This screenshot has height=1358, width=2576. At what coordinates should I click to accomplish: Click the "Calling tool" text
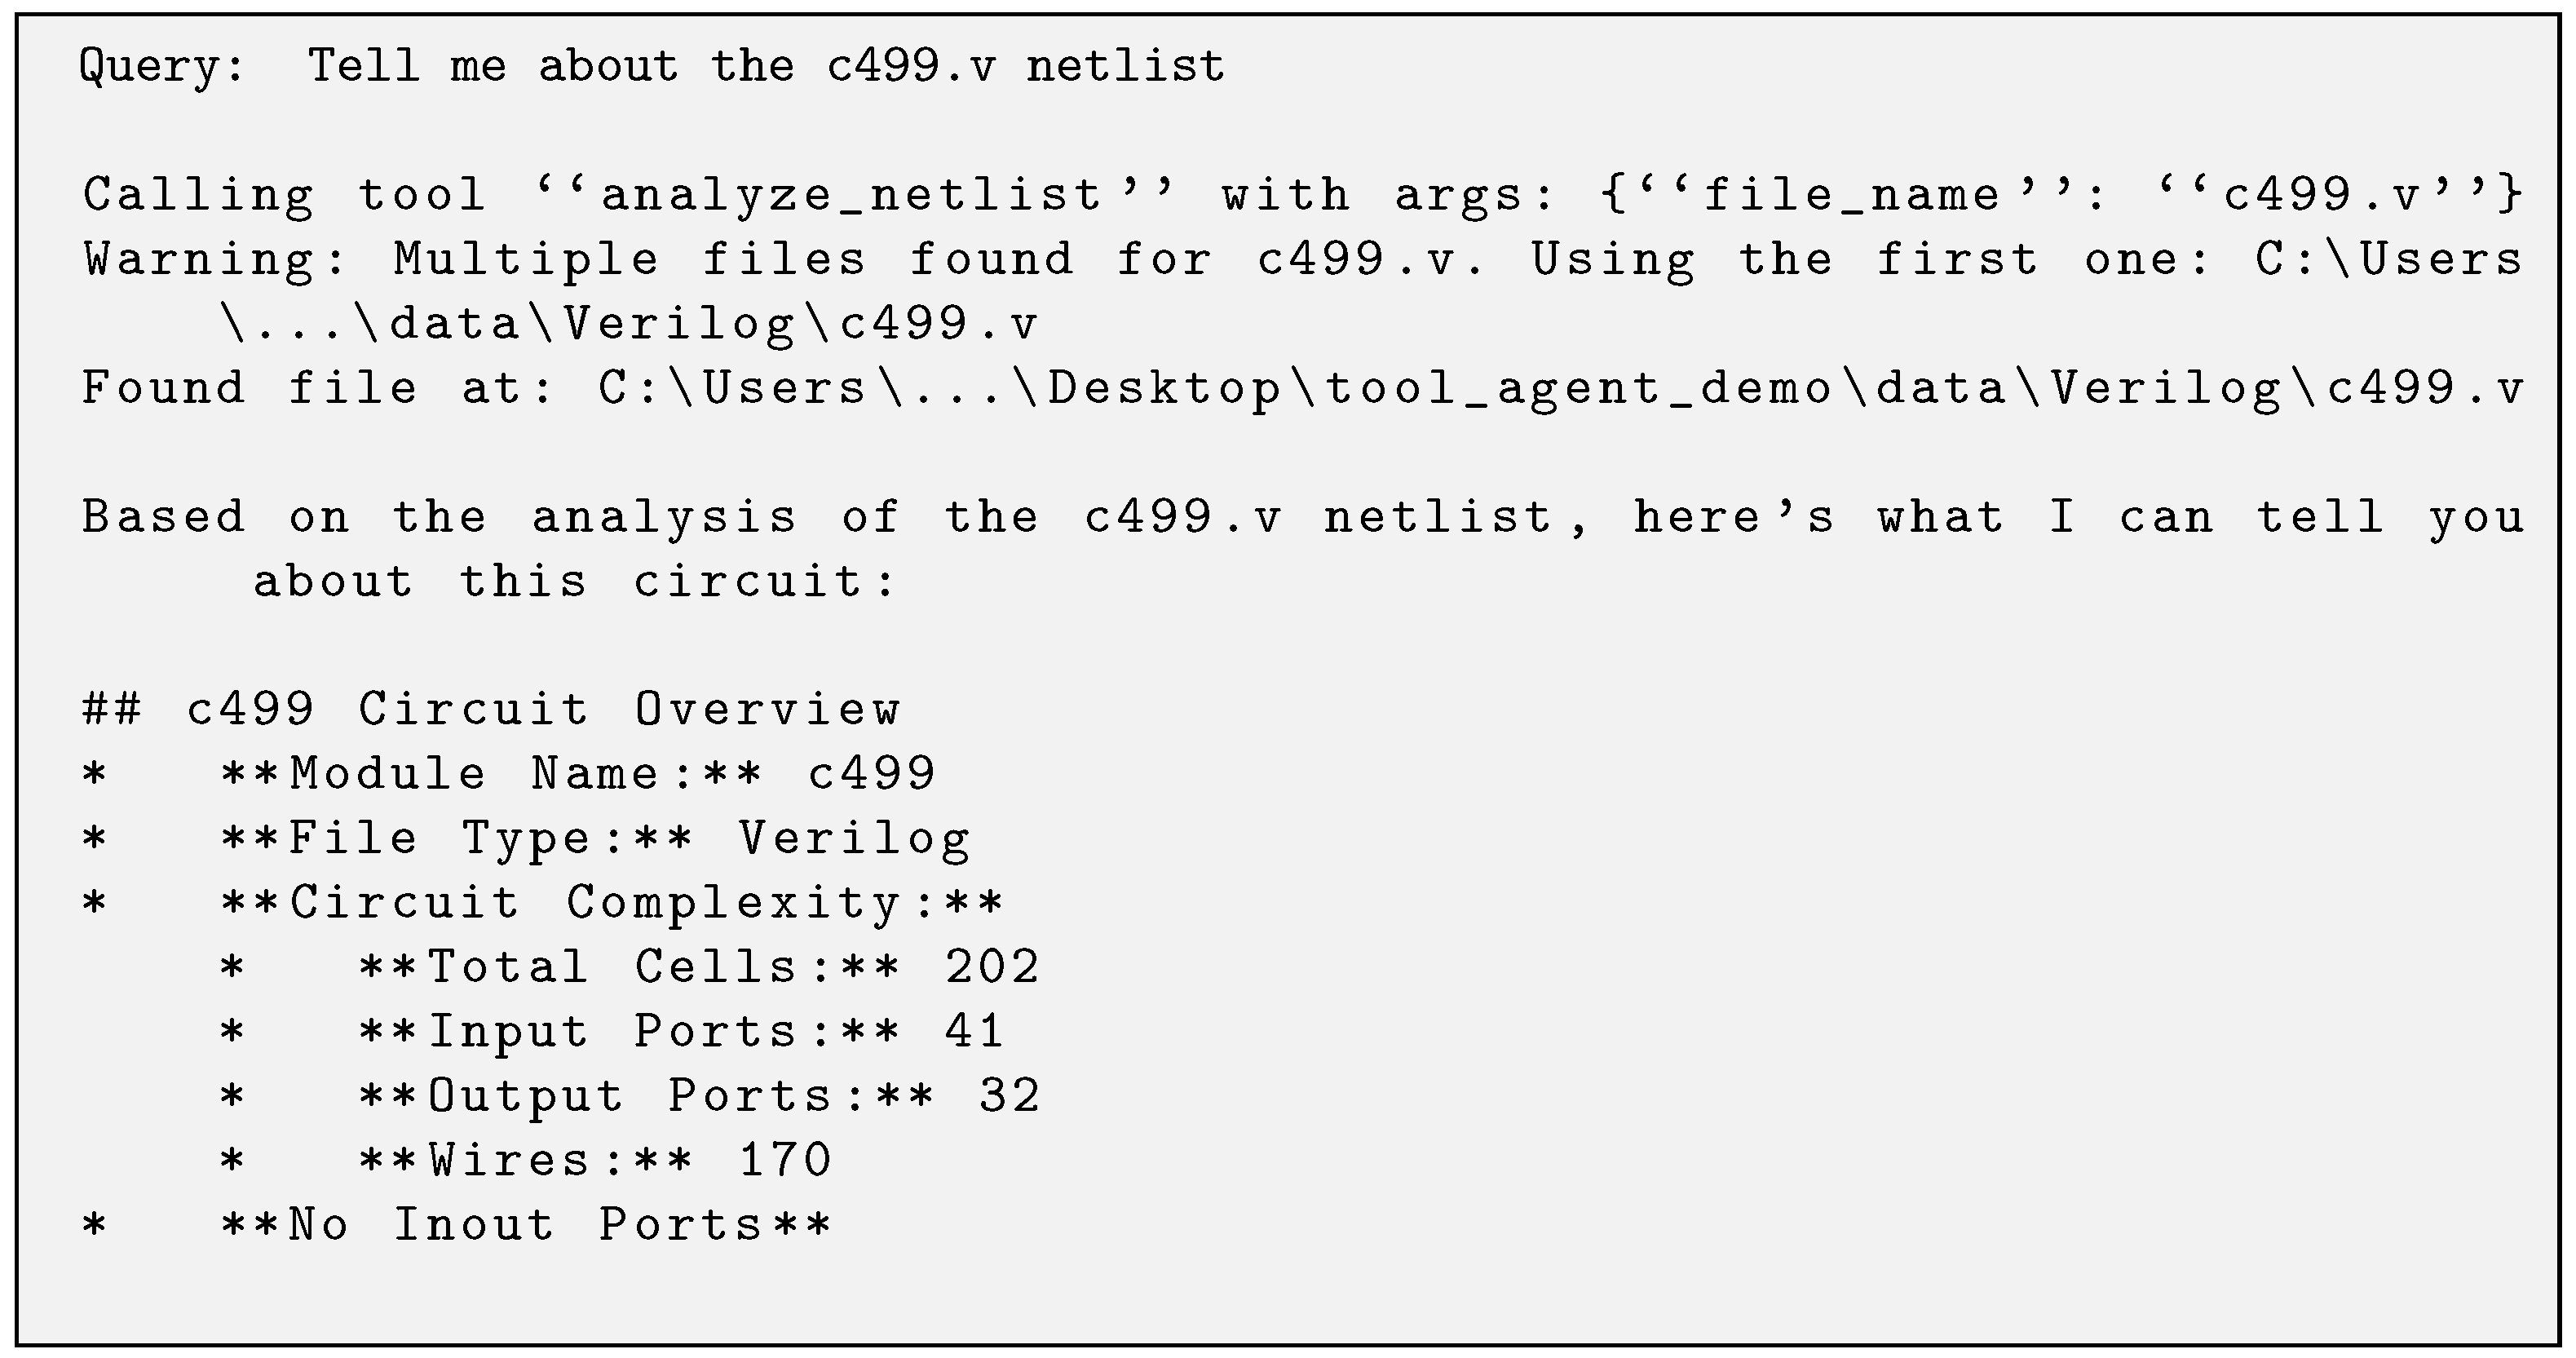(285, 195)
